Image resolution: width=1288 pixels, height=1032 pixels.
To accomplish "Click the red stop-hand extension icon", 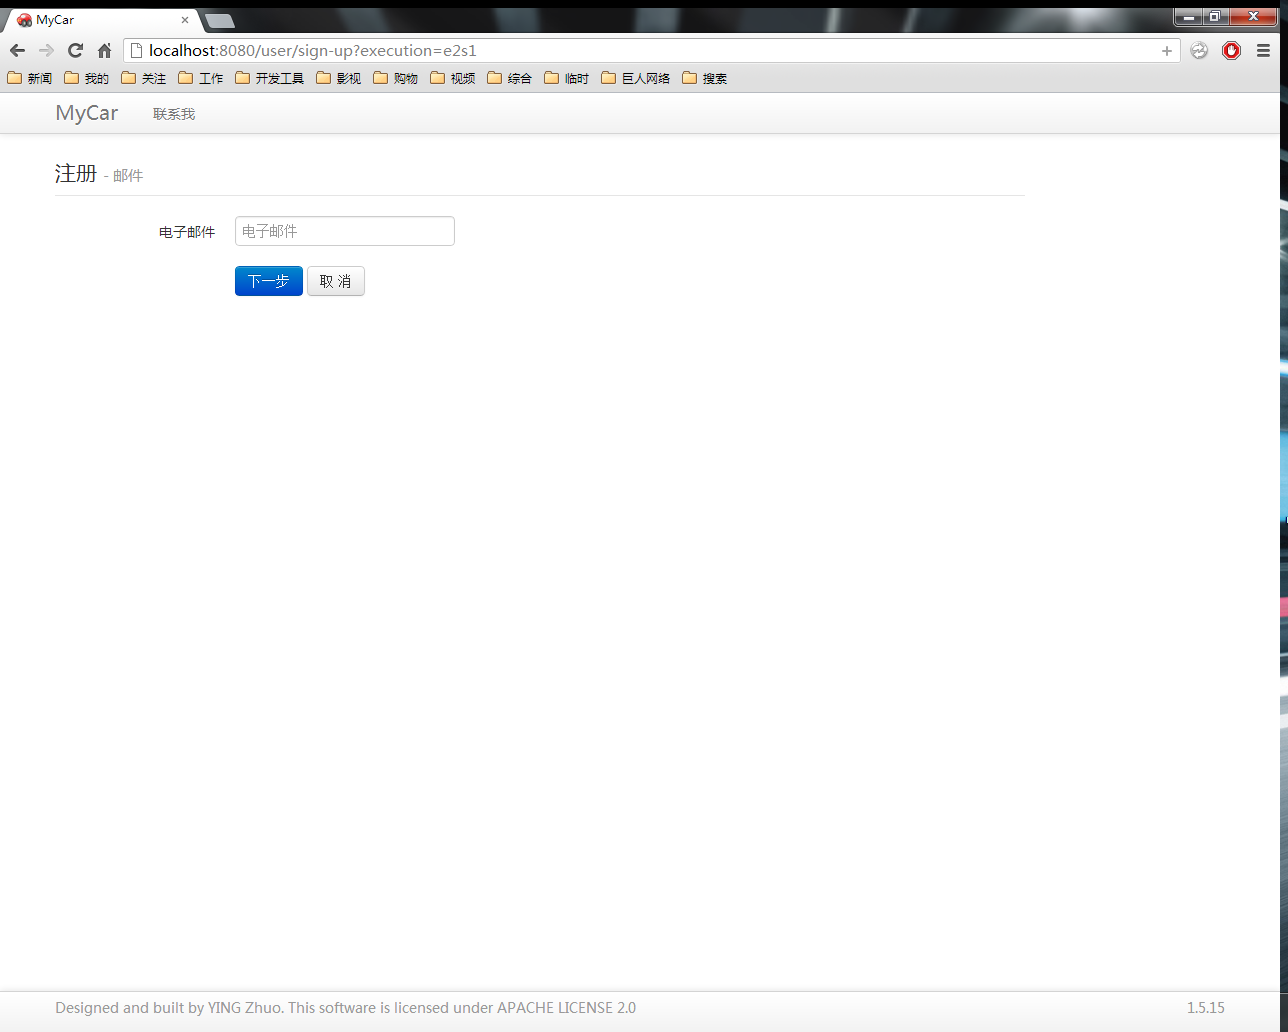I will [x=1231, y=51].
